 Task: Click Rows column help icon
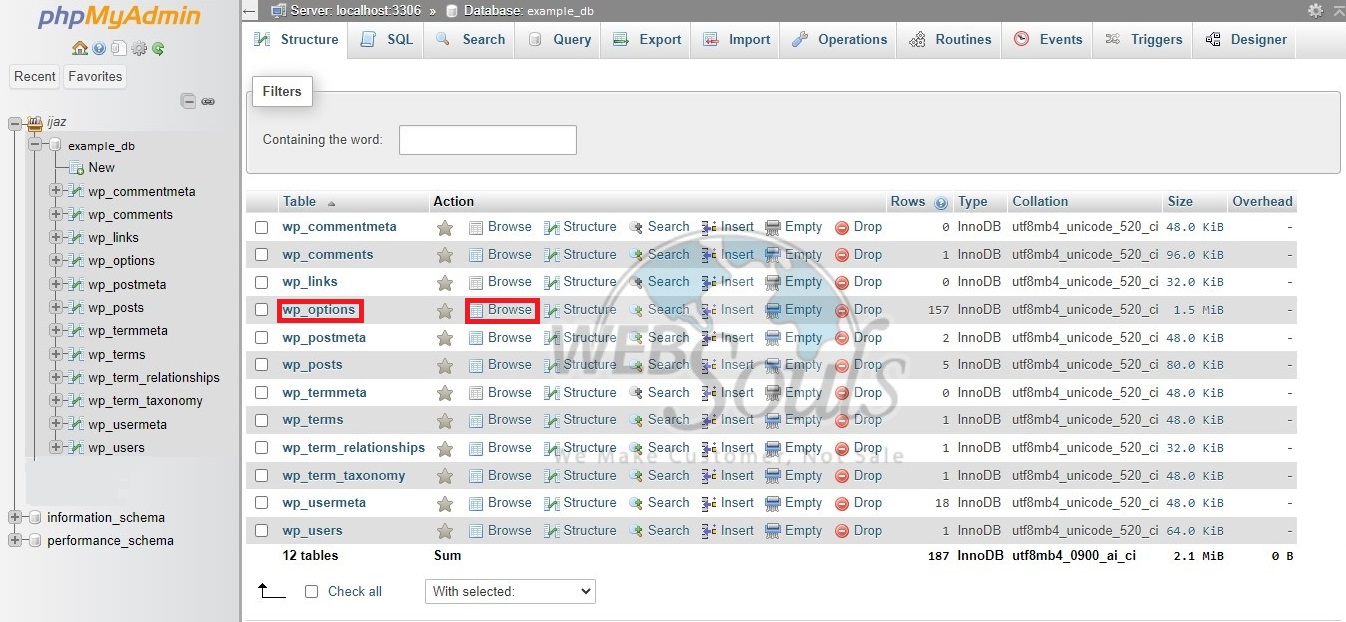[x=941, y=203]
